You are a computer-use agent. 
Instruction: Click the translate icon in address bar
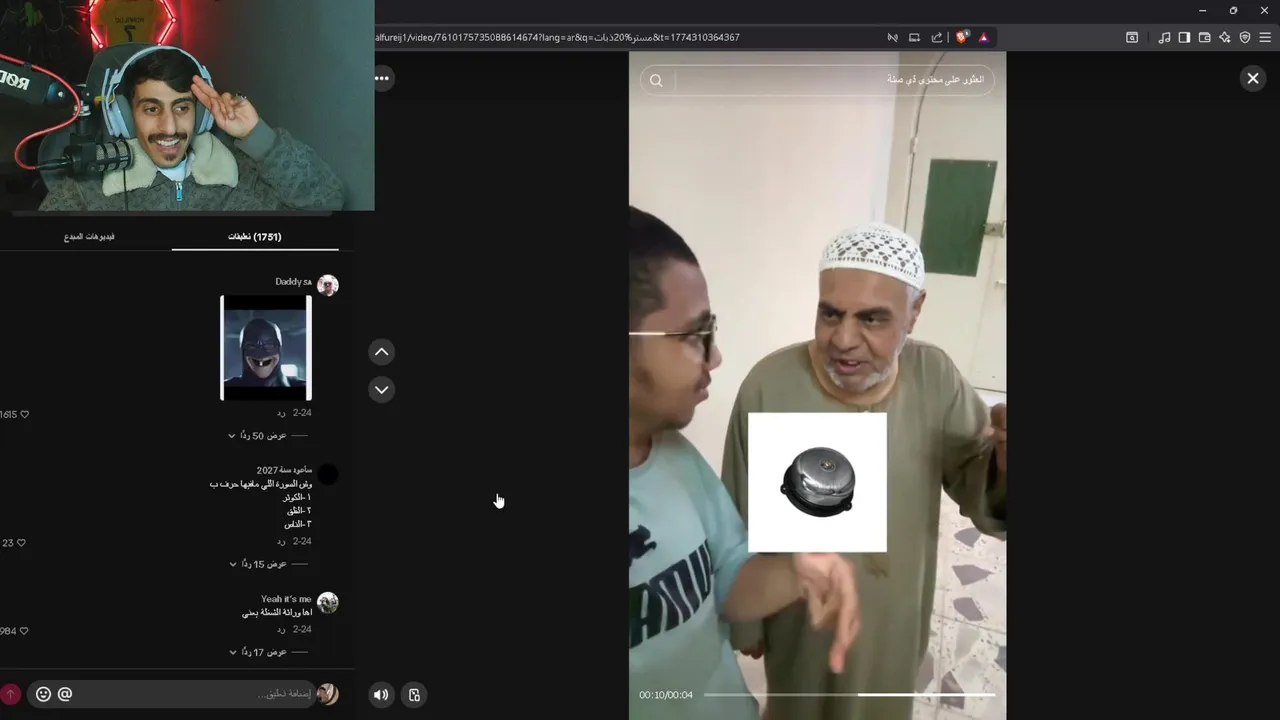coord(892,37)
